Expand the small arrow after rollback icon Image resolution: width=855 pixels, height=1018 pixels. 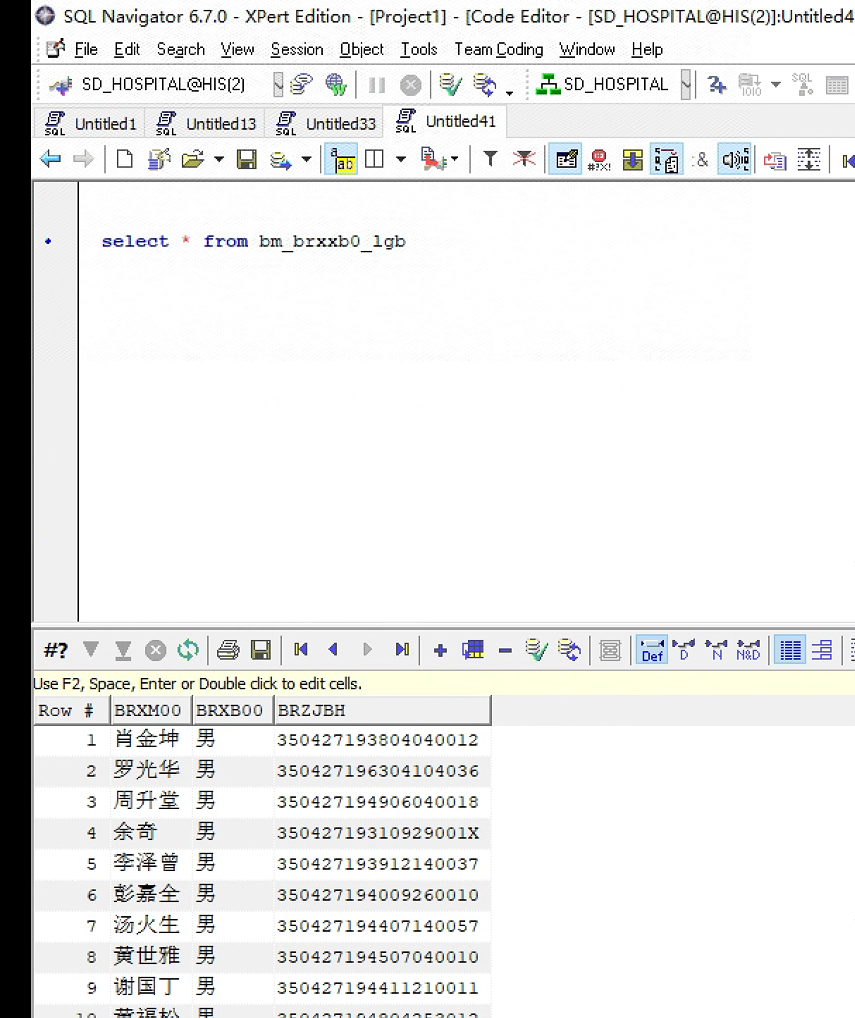pyautogui.click(x=510, y=93)
